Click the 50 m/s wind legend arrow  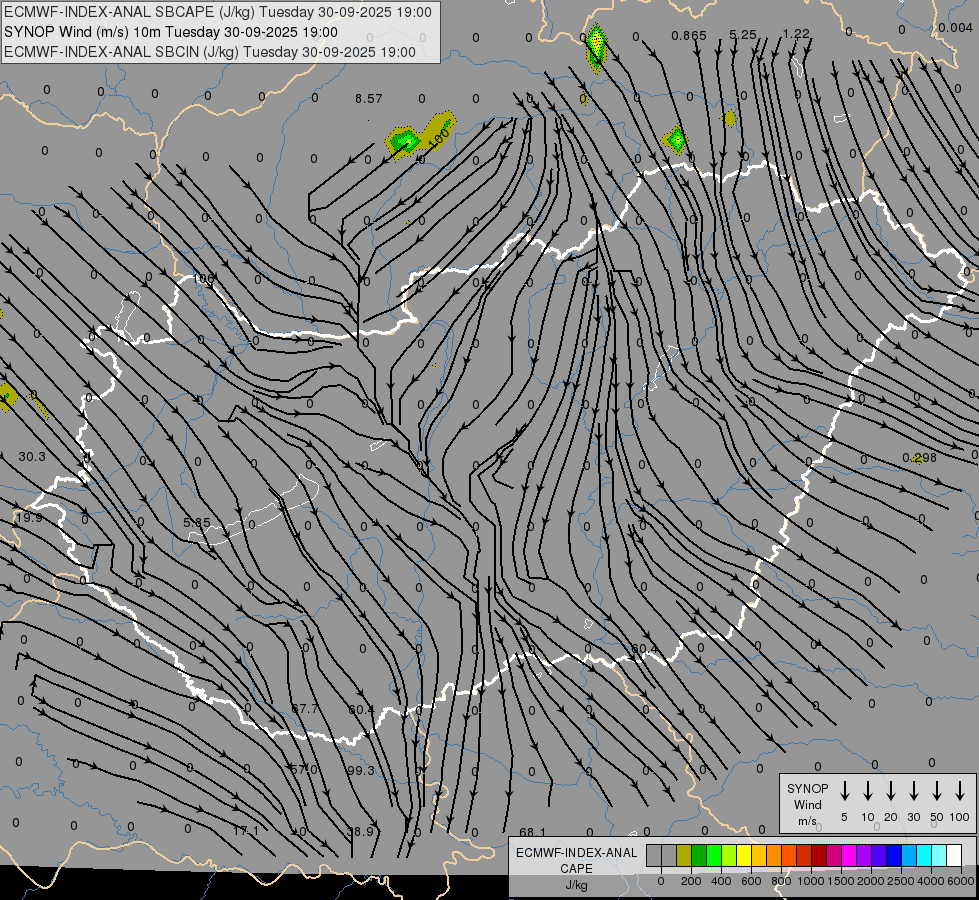pos(937,791)
